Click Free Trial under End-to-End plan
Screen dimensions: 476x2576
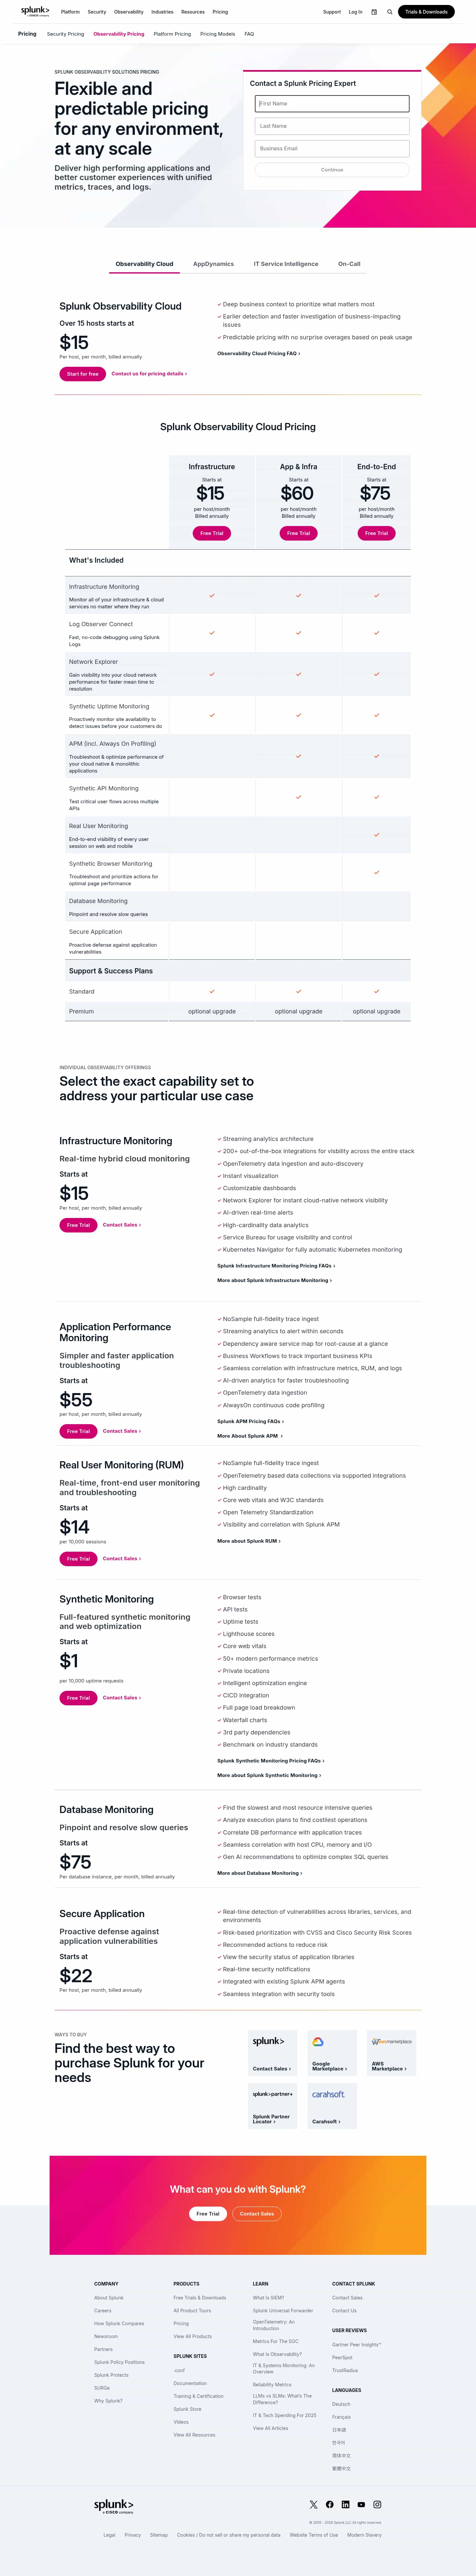376,533
